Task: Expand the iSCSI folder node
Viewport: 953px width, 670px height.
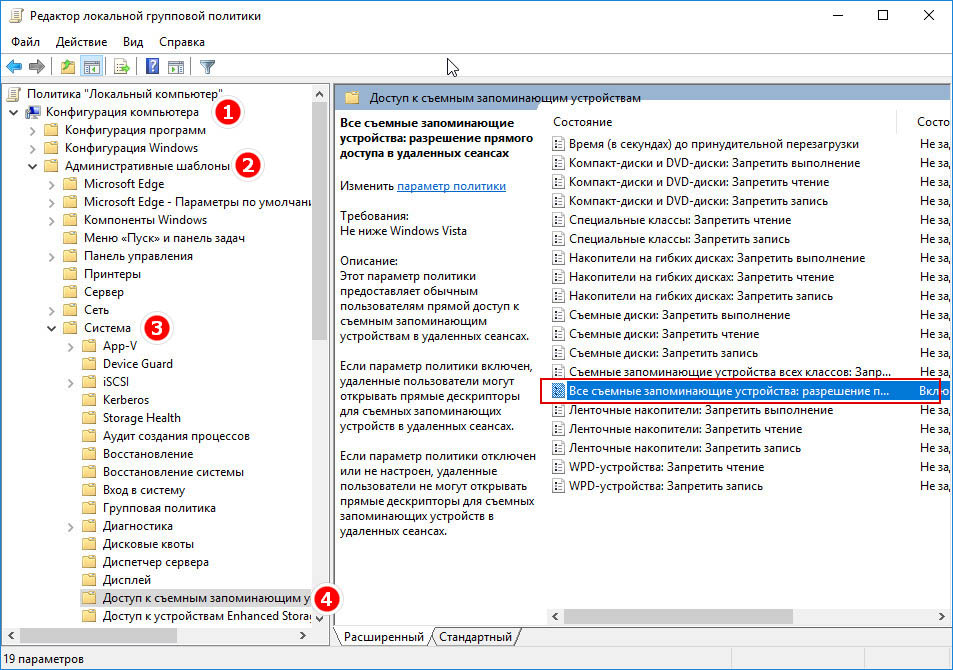Action: click(70, 382)
